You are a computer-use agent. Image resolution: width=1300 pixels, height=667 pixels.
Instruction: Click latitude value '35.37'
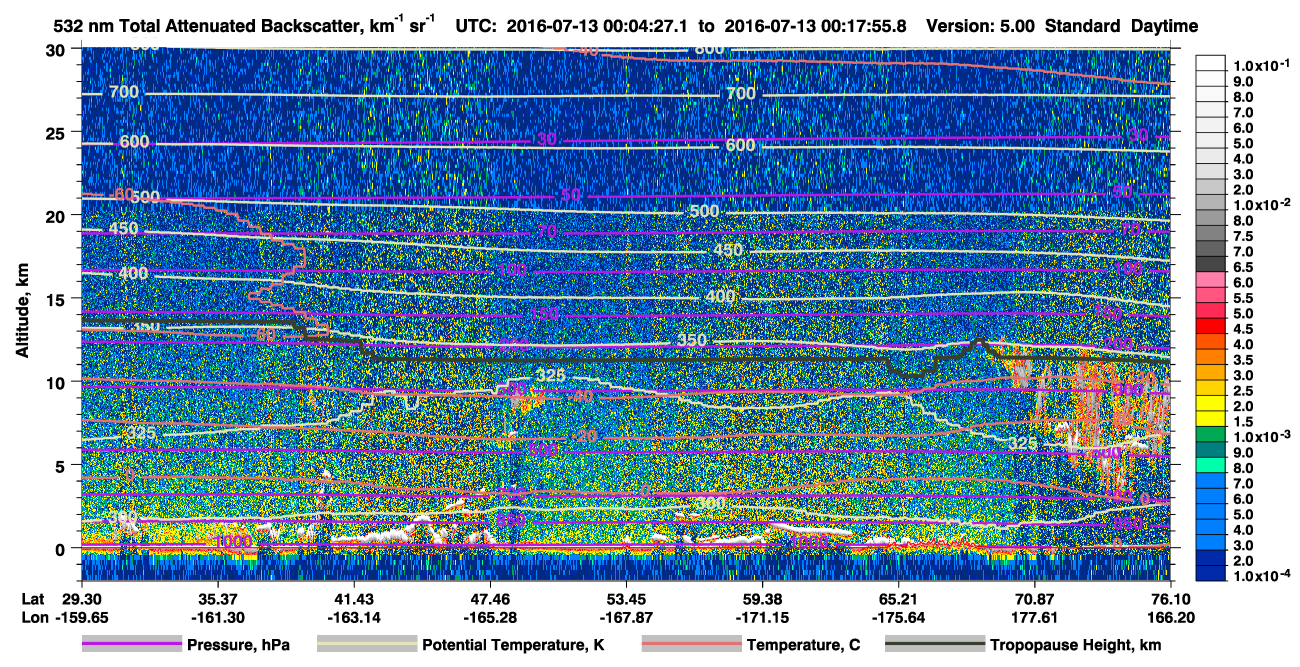217,598
